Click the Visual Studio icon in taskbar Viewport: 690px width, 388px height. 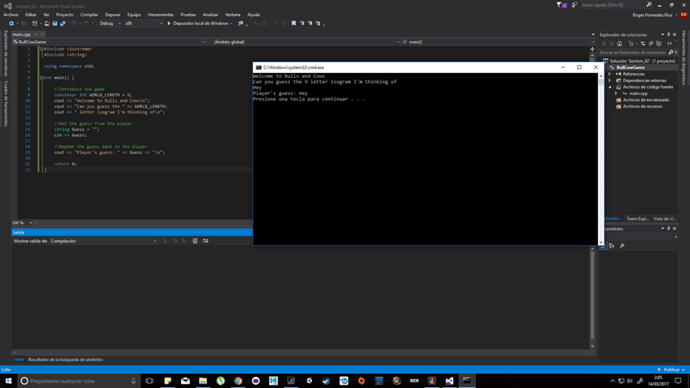coord(449,381)
